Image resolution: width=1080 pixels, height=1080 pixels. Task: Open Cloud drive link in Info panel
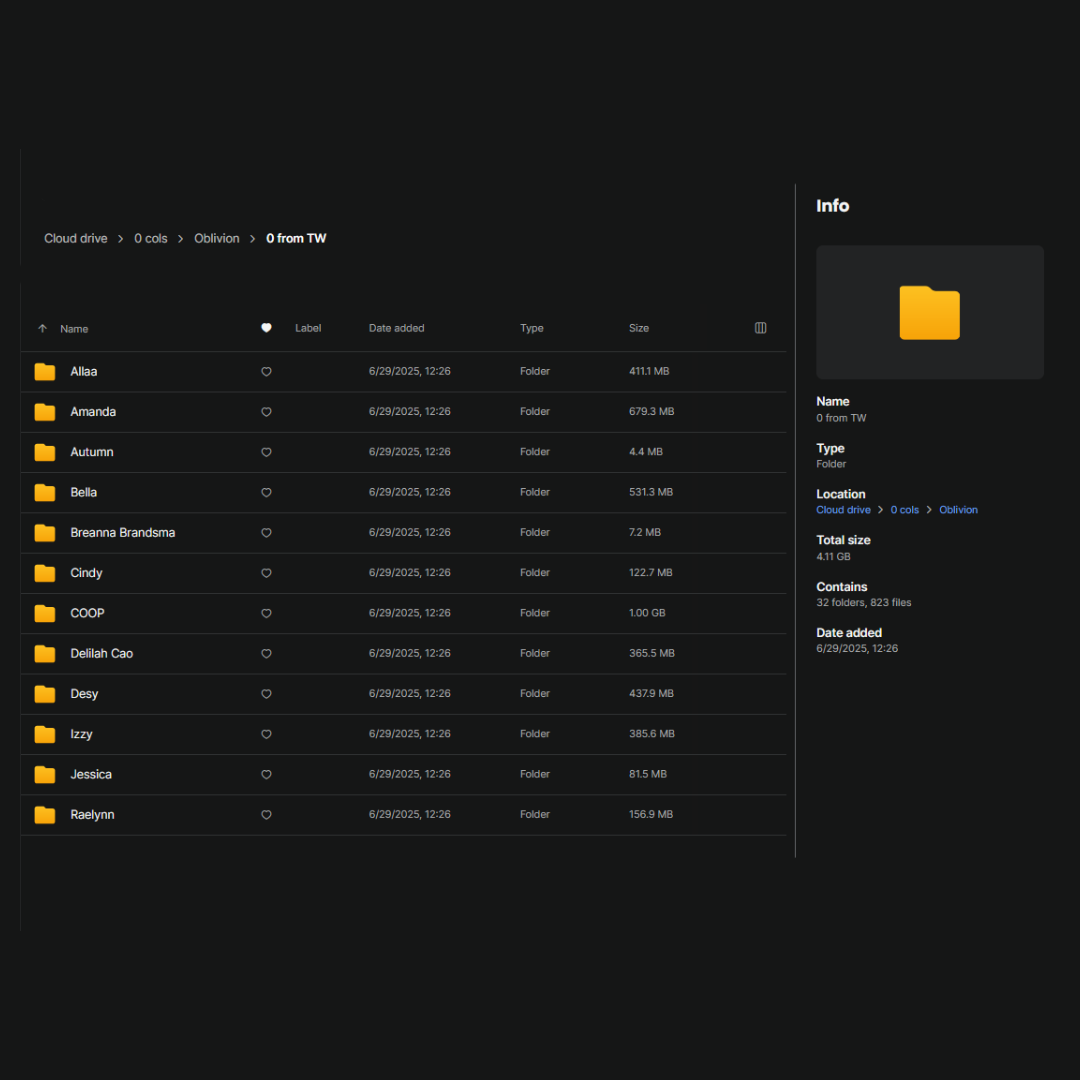(843, 510)
